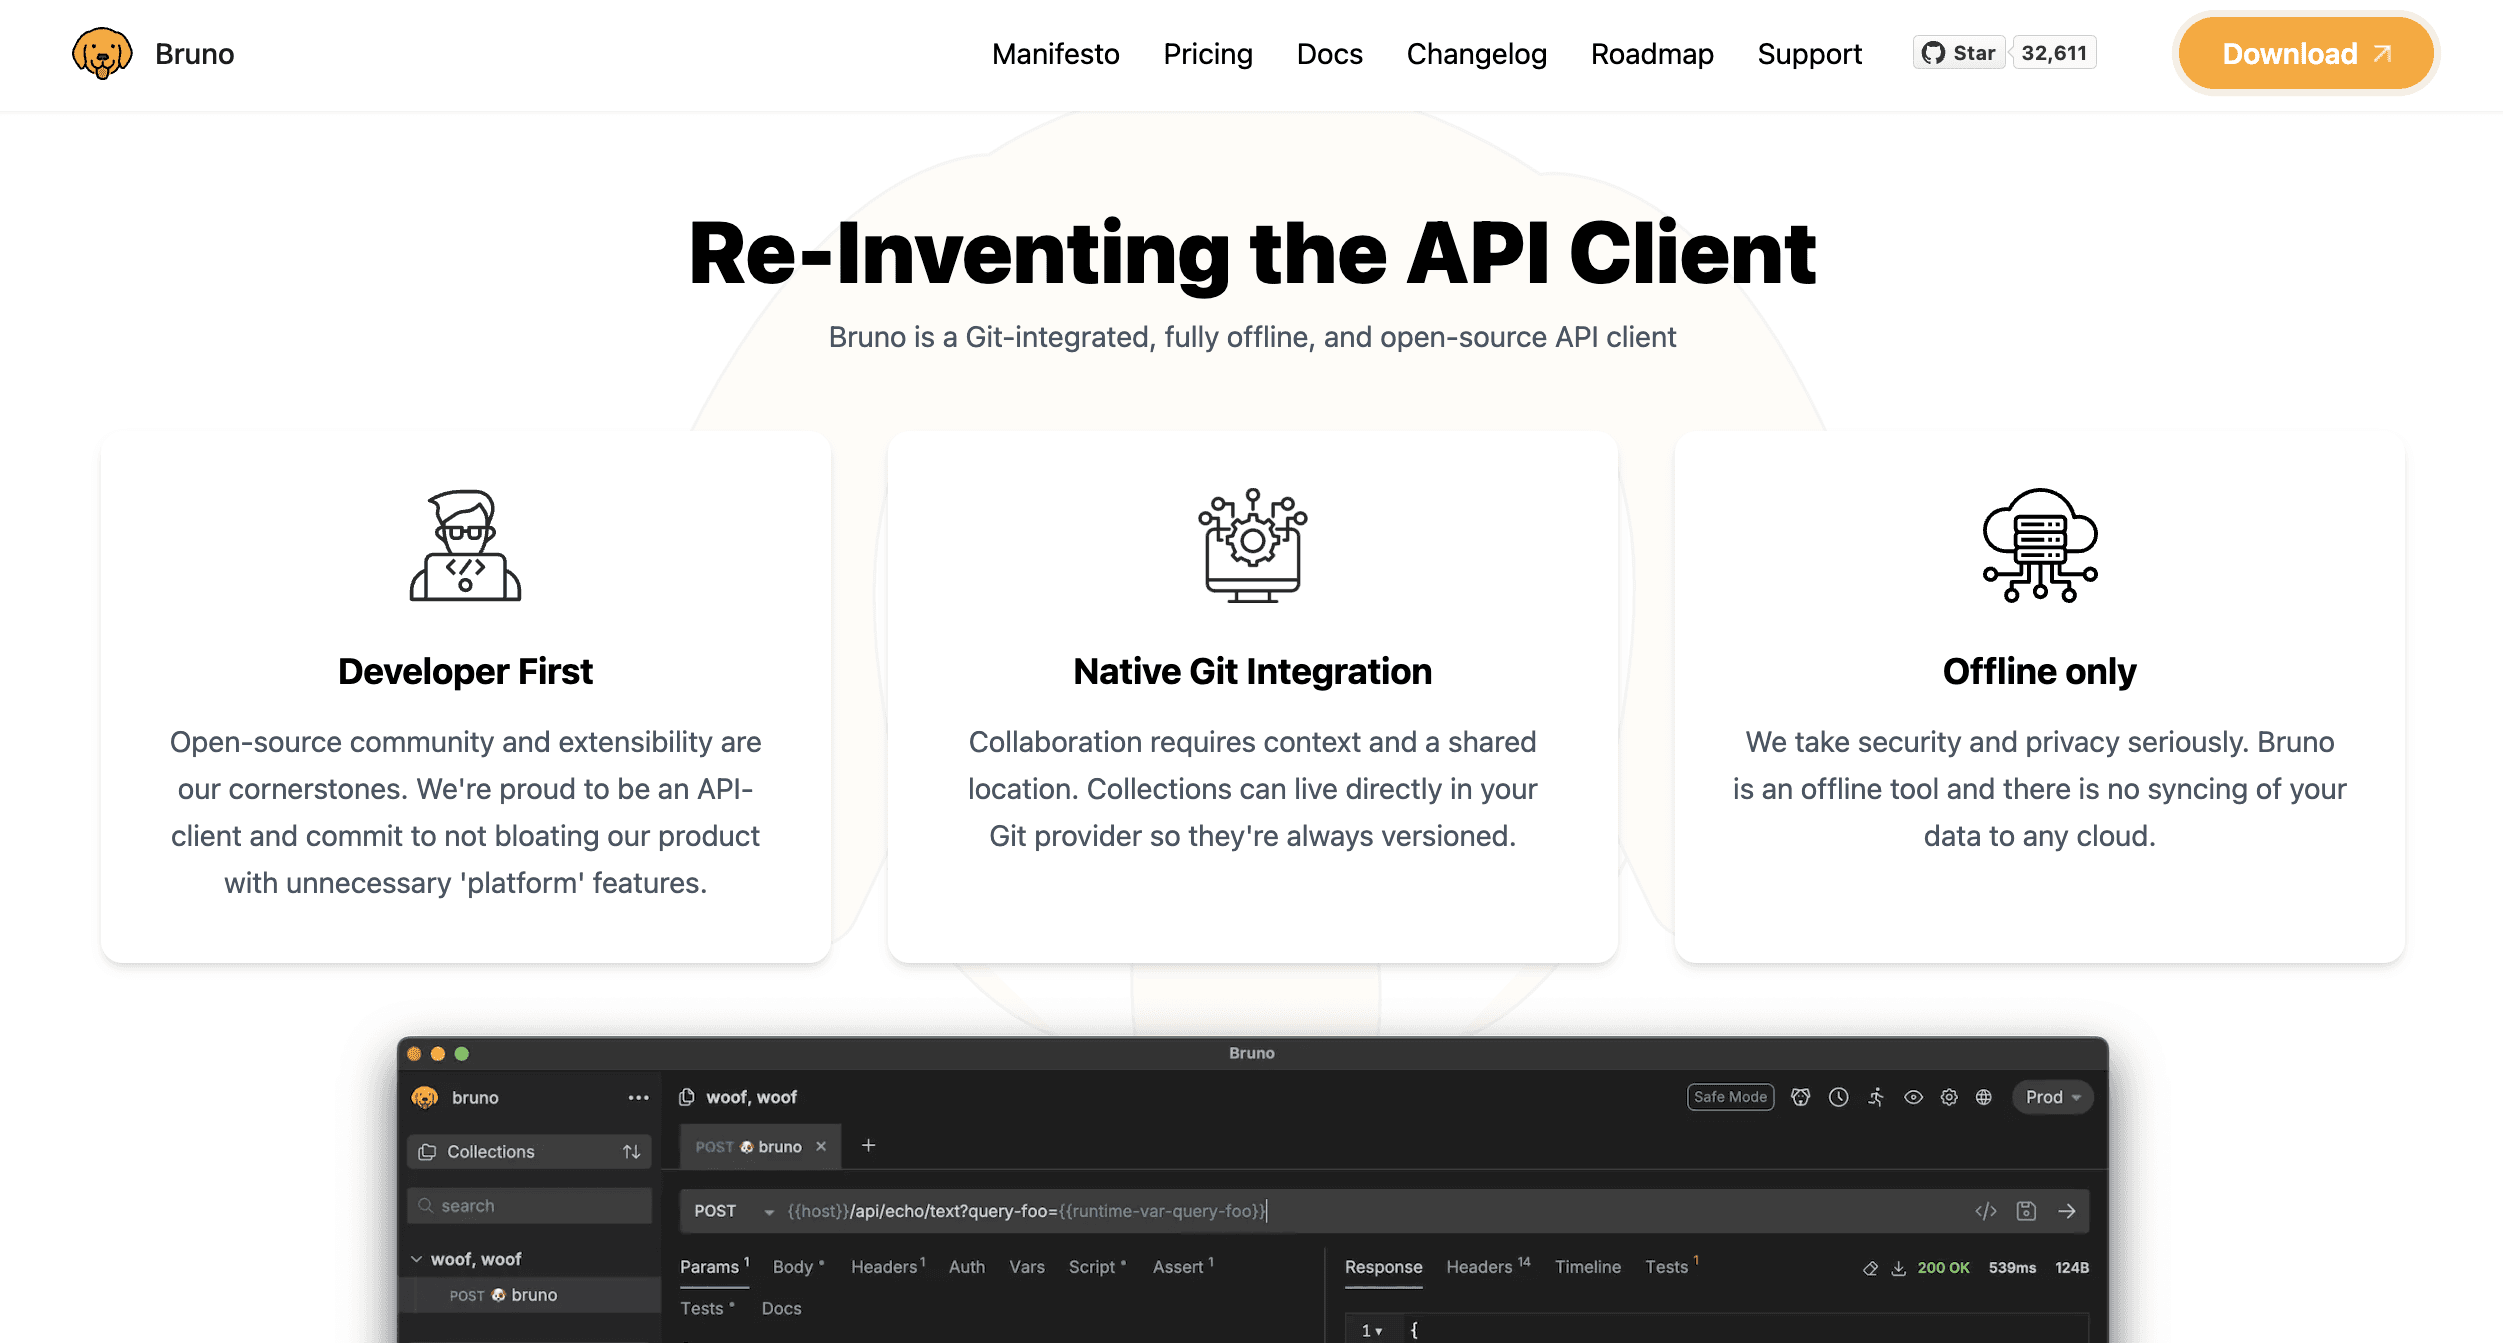This screenshot has width=2503, height=1343.
Task: Click the orange Download button
Action: click(2305, 54)
